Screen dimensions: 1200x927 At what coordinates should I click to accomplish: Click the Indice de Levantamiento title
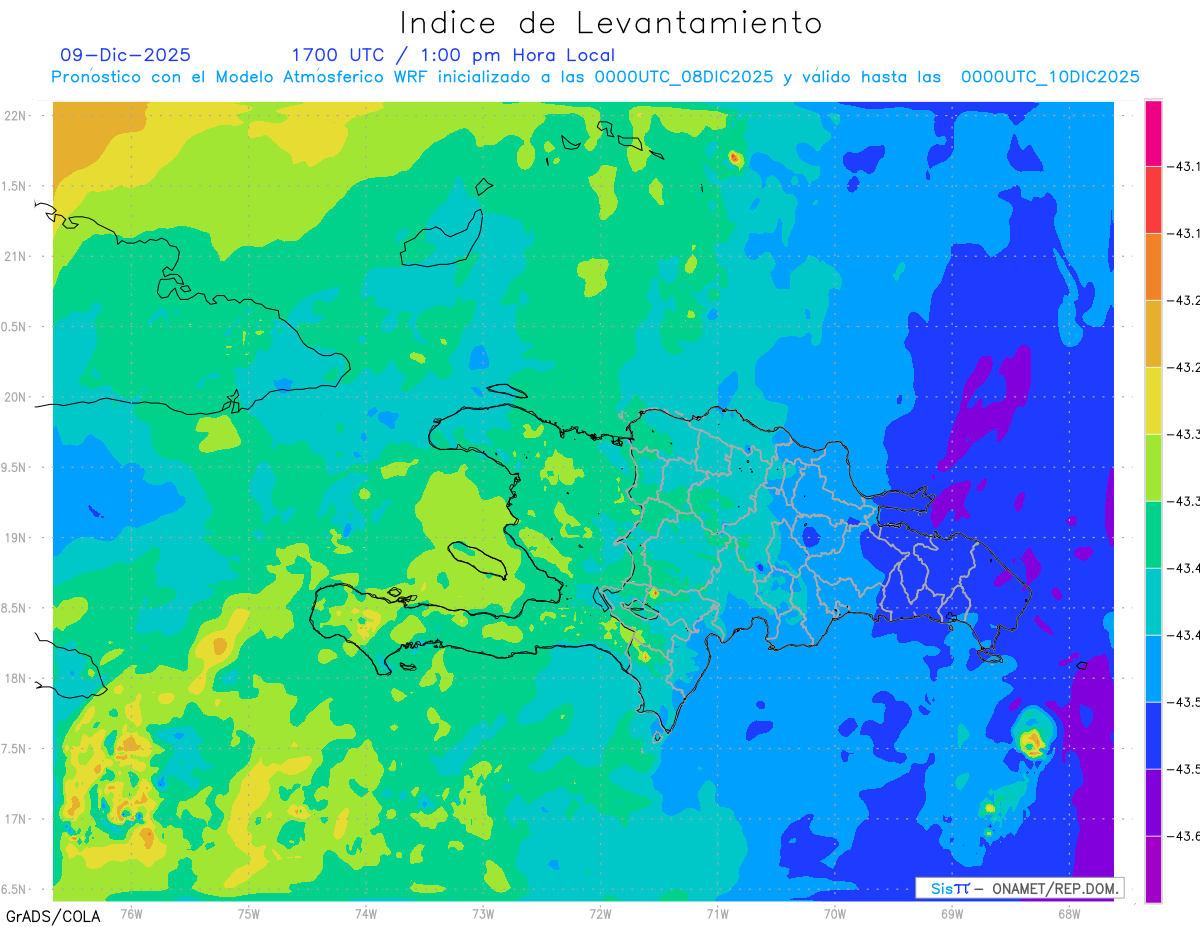coord(610,23)
